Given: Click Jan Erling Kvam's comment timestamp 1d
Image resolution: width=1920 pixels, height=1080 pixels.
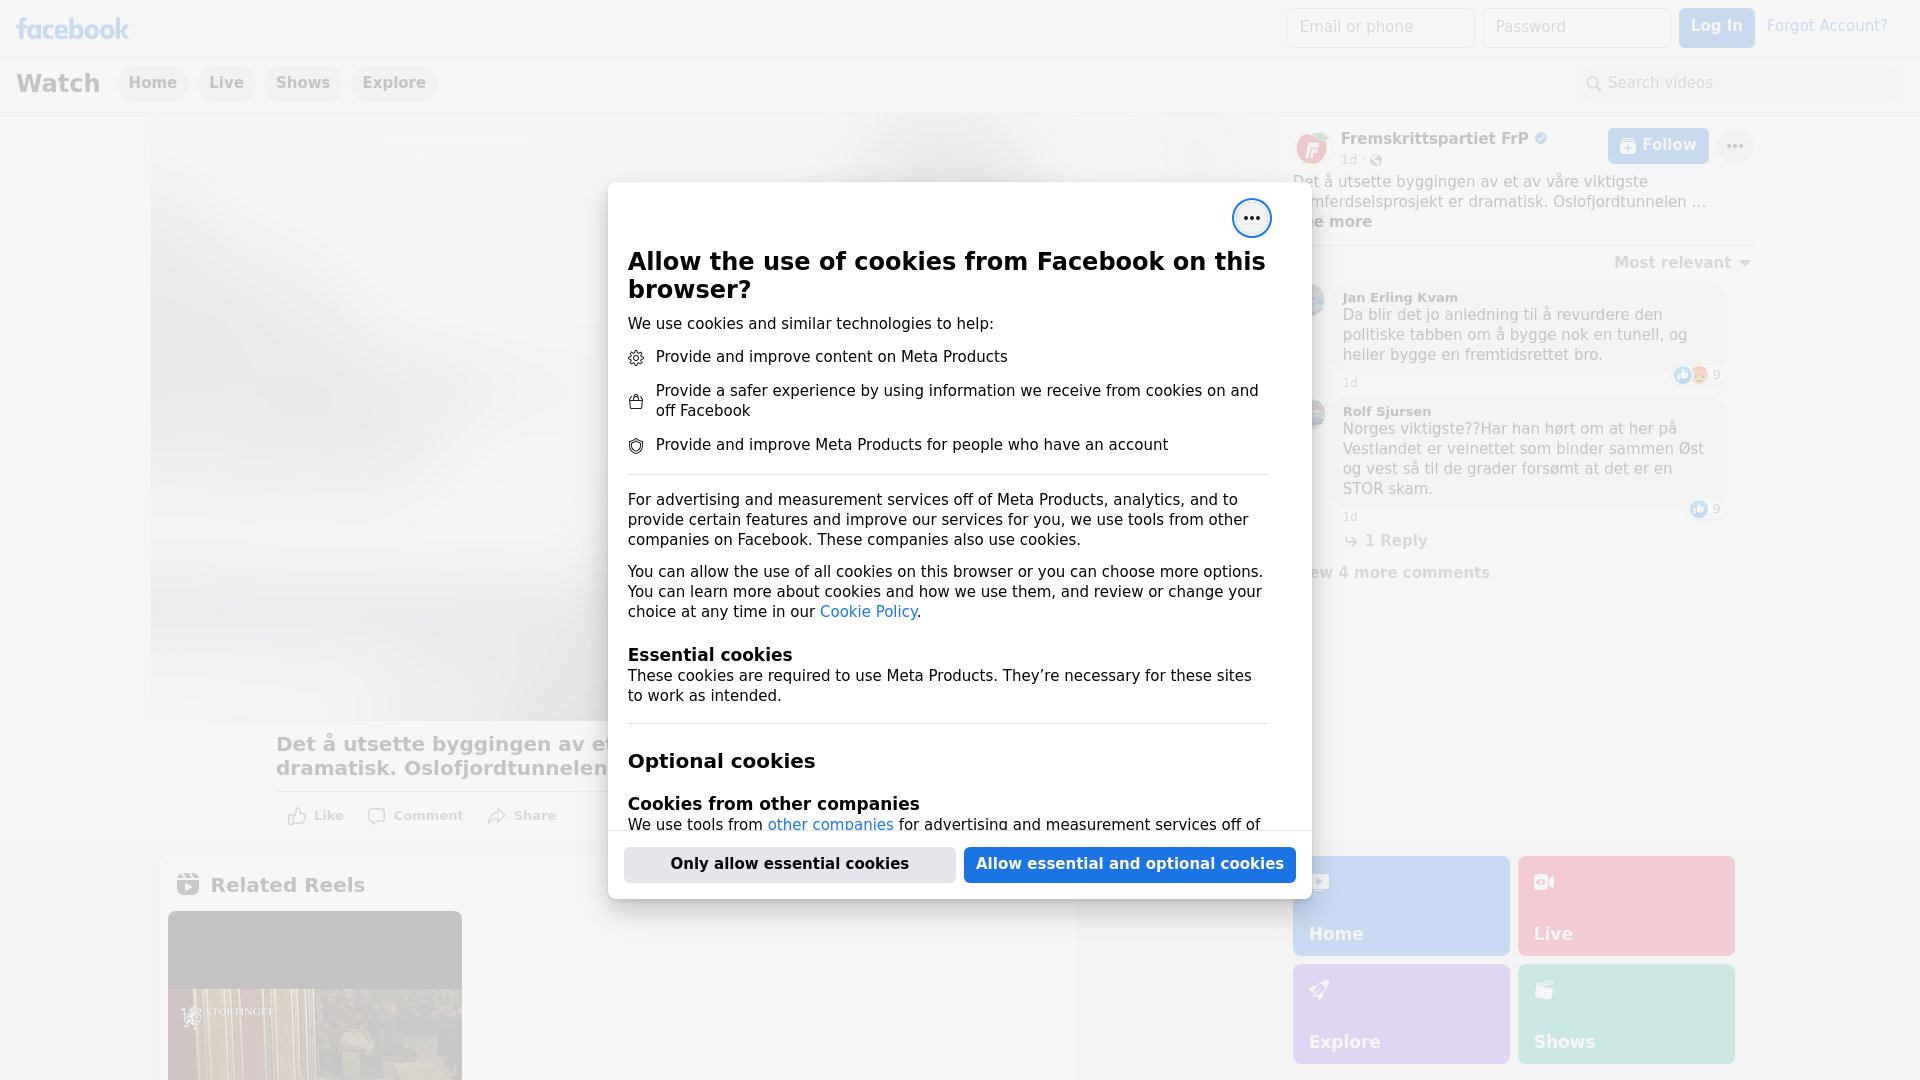Looking at the screenshot, I should 1350,383.
